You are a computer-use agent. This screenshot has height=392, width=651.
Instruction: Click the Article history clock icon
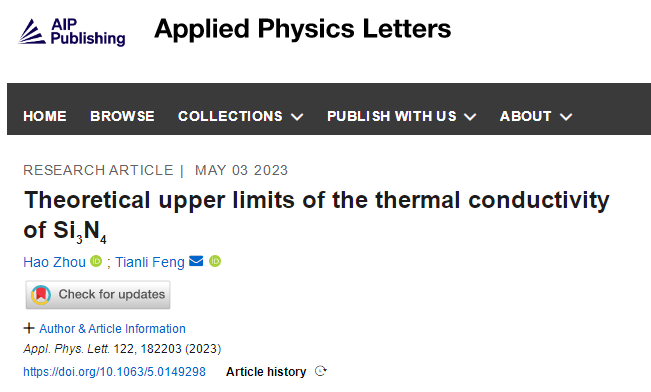321,371
